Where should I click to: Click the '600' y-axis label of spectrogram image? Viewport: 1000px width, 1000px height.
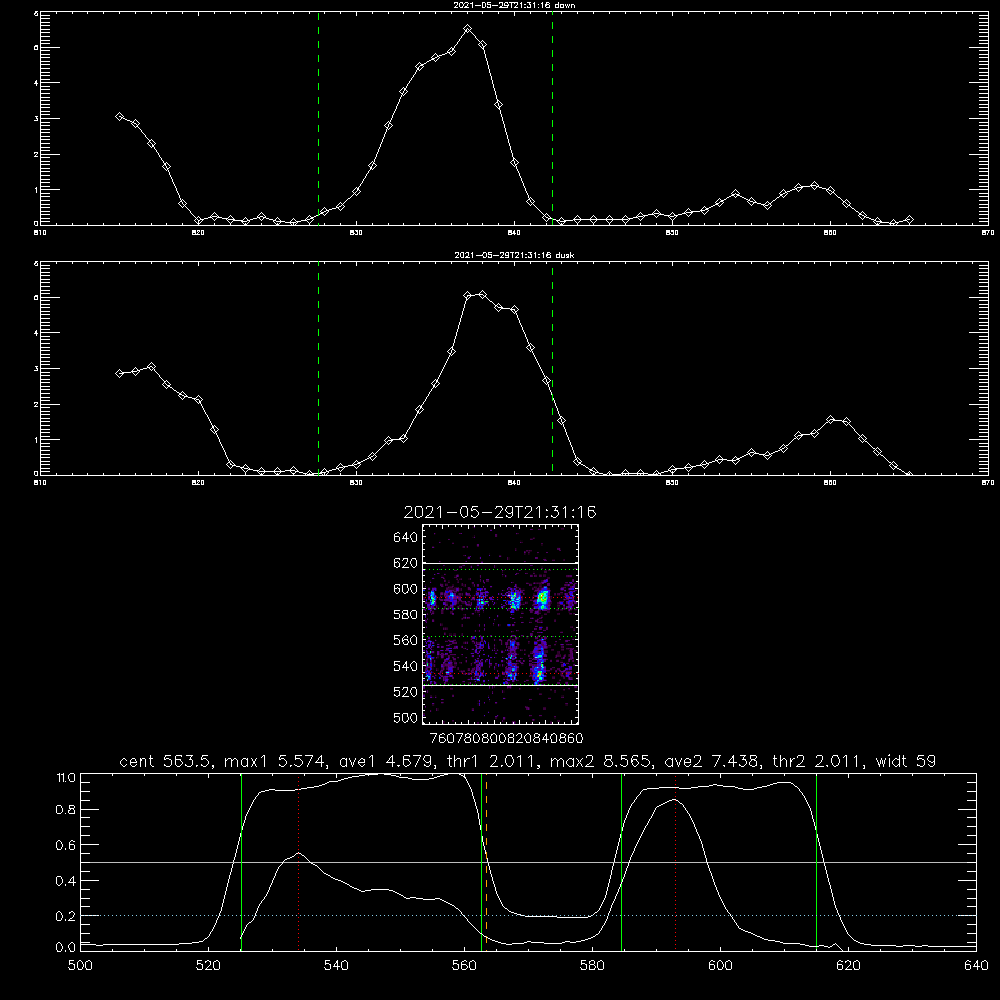coord(405,589)
